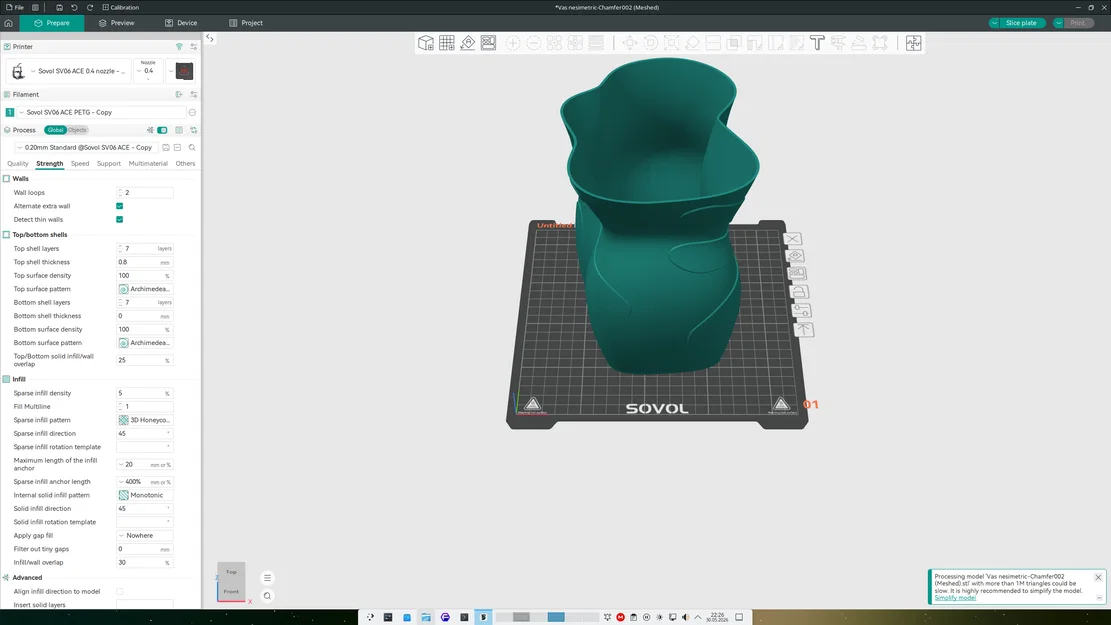Open the Speed tab

click(80, 164)
